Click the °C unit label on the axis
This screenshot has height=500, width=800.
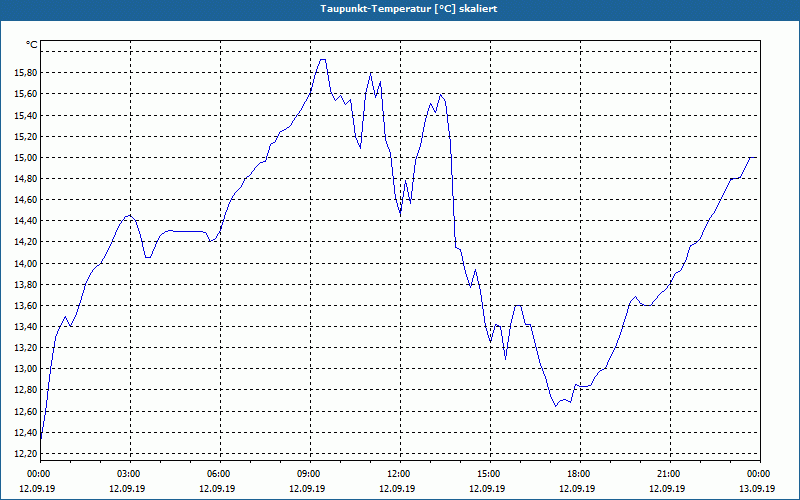pos(32,45)
